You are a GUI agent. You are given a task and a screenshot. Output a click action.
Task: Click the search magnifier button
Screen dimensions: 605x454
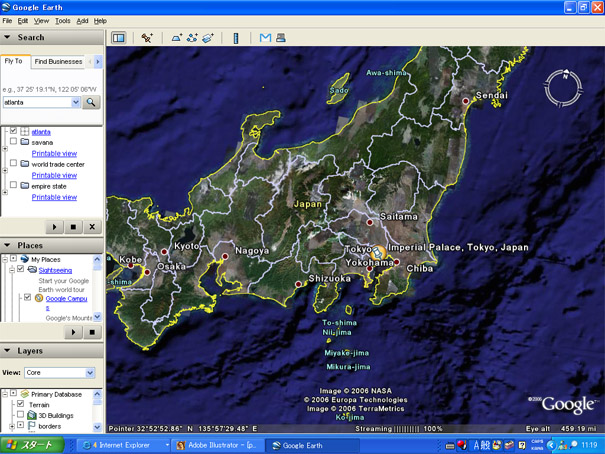tap(91, 102)
